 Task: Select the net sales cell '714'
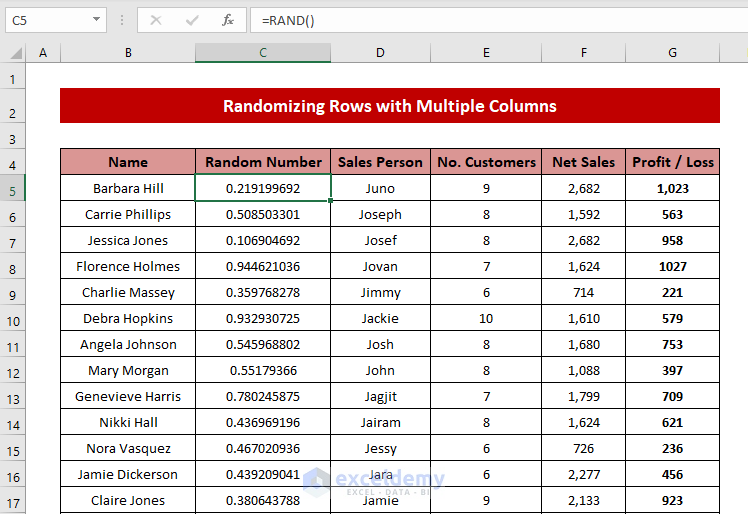tap(583, 292)
